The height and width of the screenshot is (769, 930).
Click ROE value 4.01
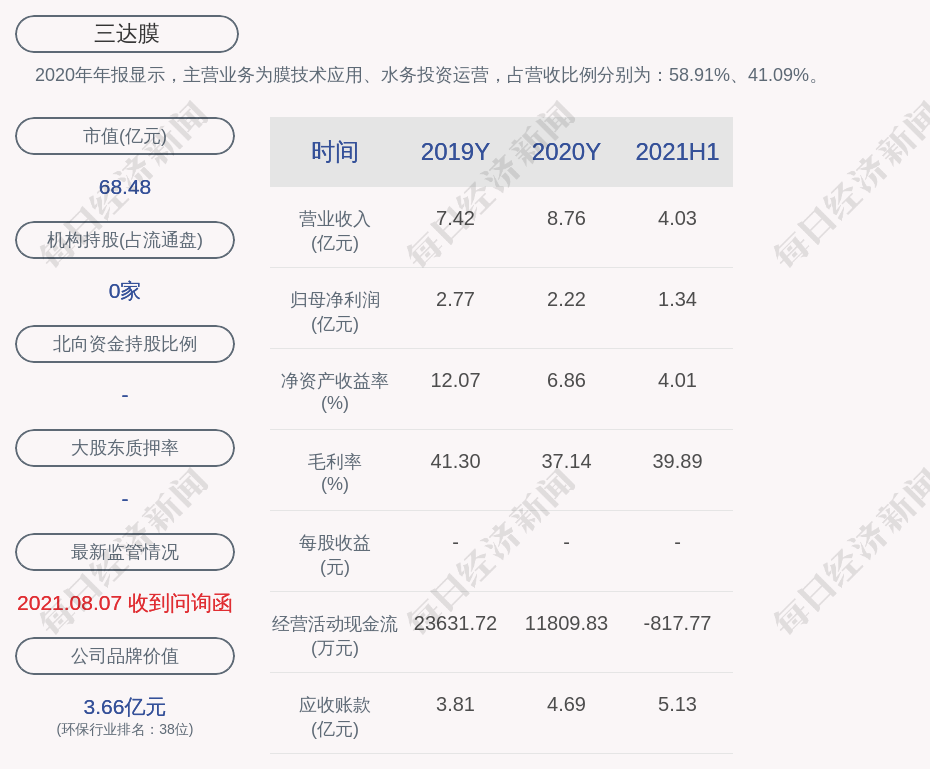click(x=677, y=380)
